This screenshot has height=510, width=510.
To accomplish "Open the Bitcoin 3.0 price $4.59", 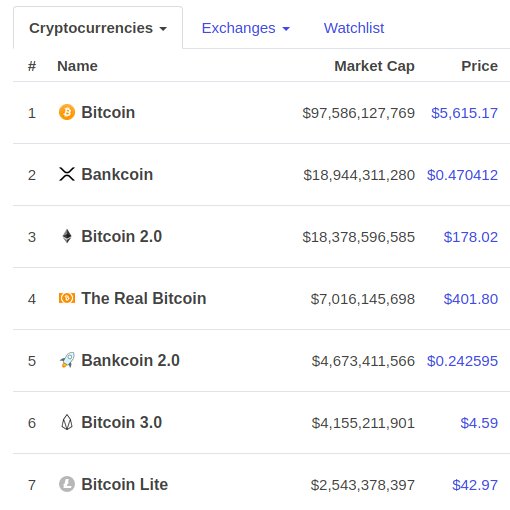I will [479, 423].
